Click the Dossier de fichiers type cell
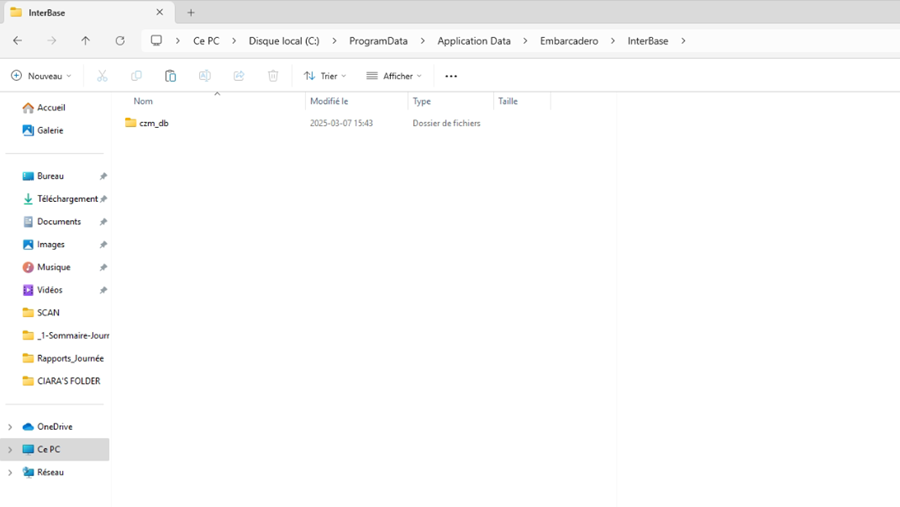Screen dimensions: 900x507 click(447, 123)
